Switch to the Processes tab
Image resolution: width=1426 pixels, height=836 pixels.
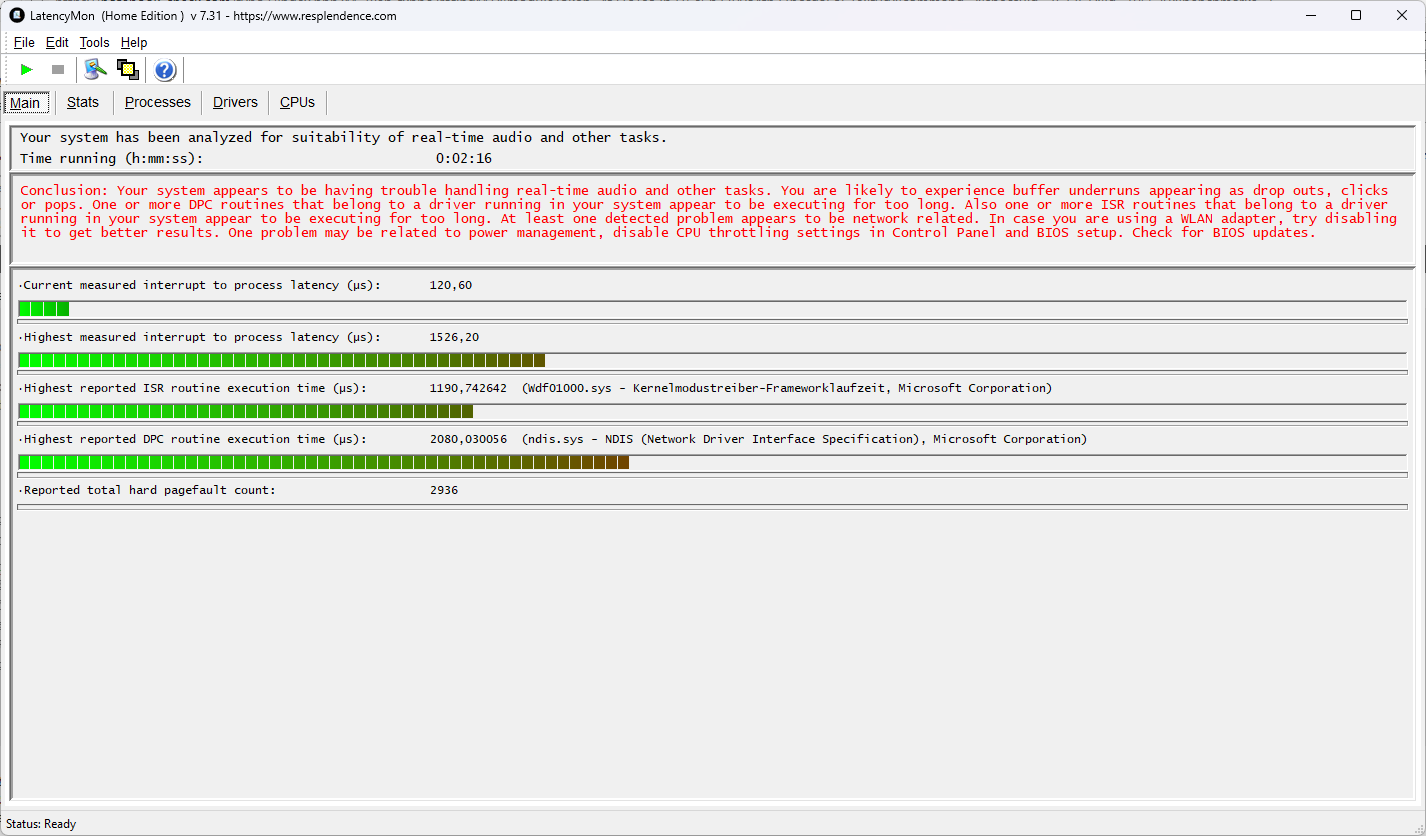click(157, 102)
